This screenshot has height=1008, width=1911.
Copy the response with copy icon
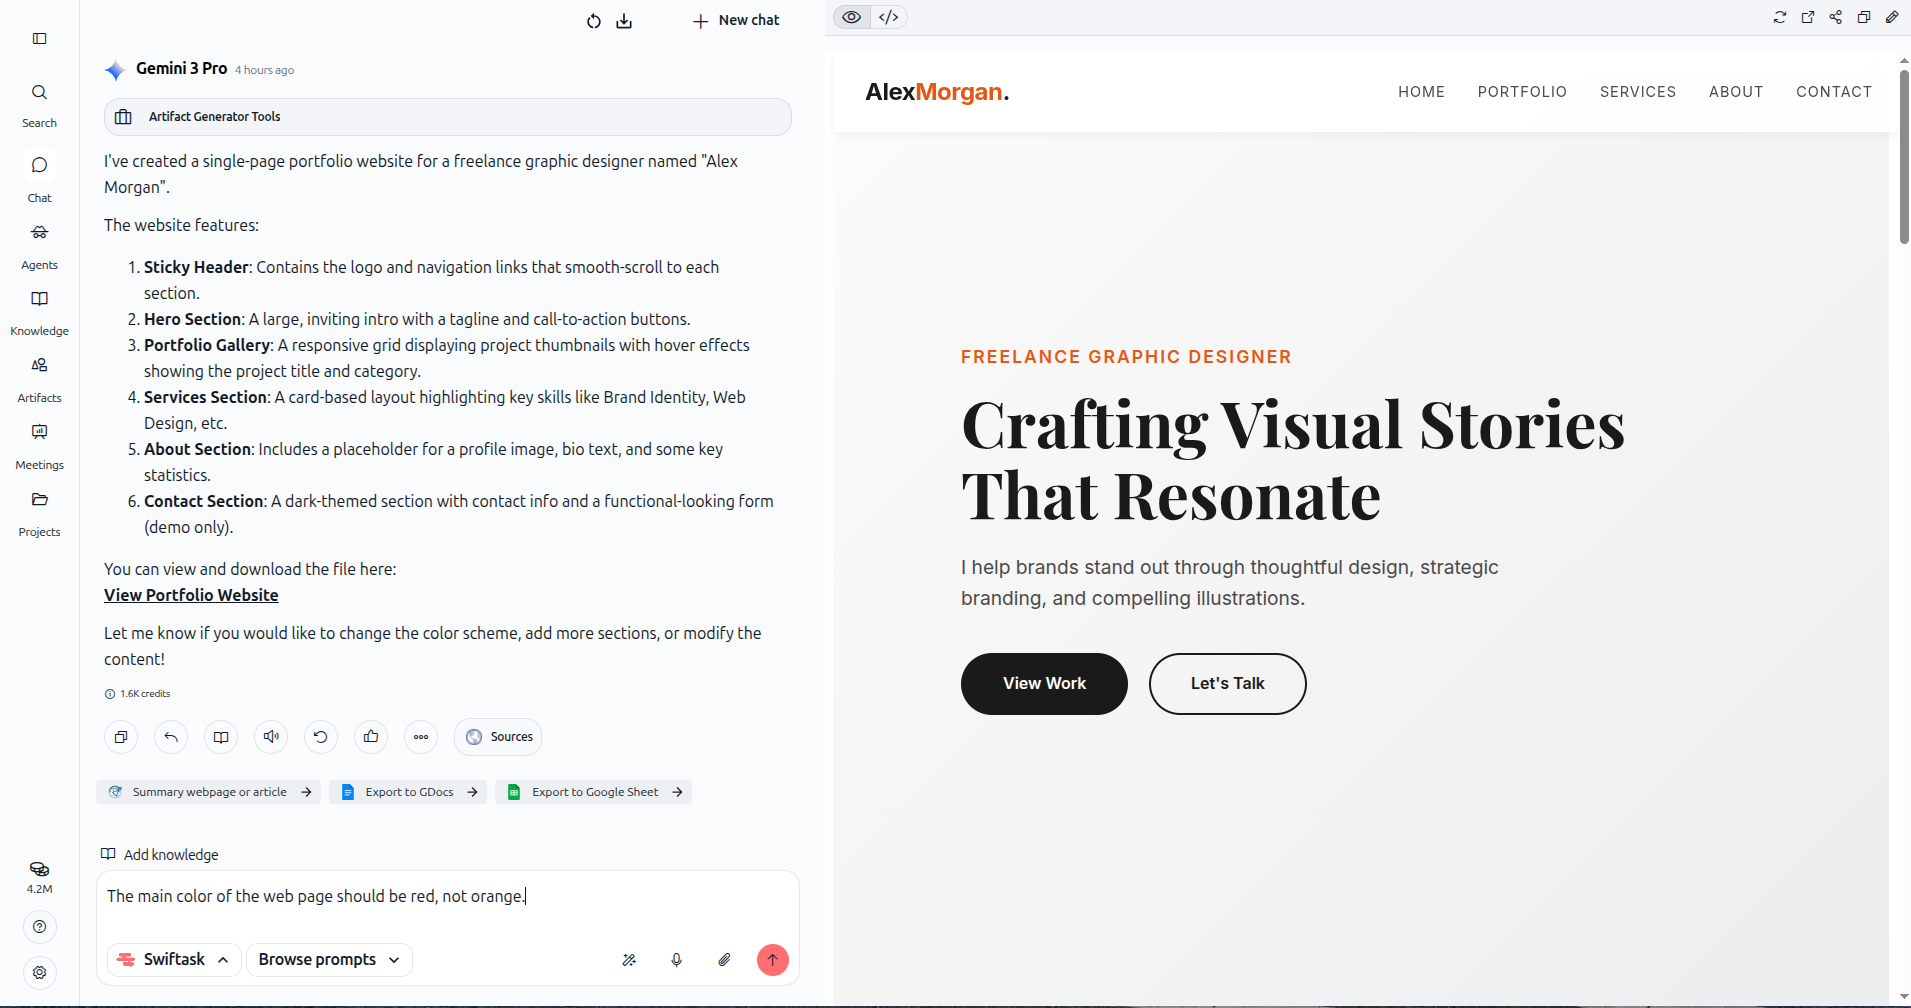121,737
